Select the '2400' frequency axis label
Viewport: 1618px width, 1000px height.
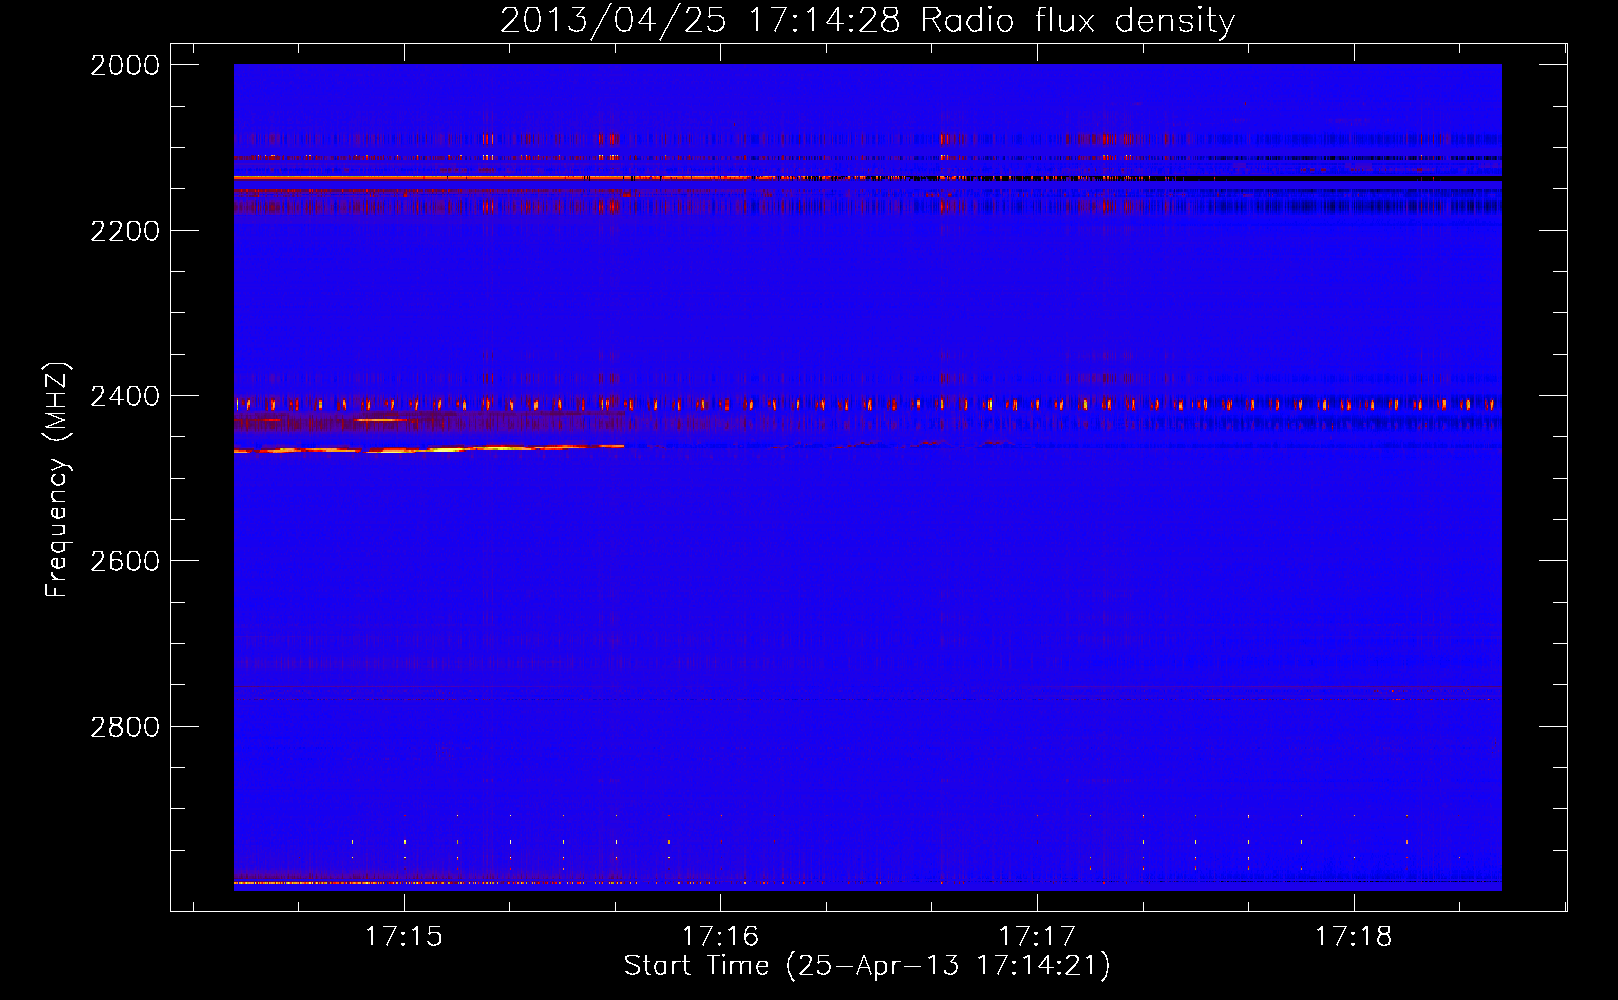125,396
